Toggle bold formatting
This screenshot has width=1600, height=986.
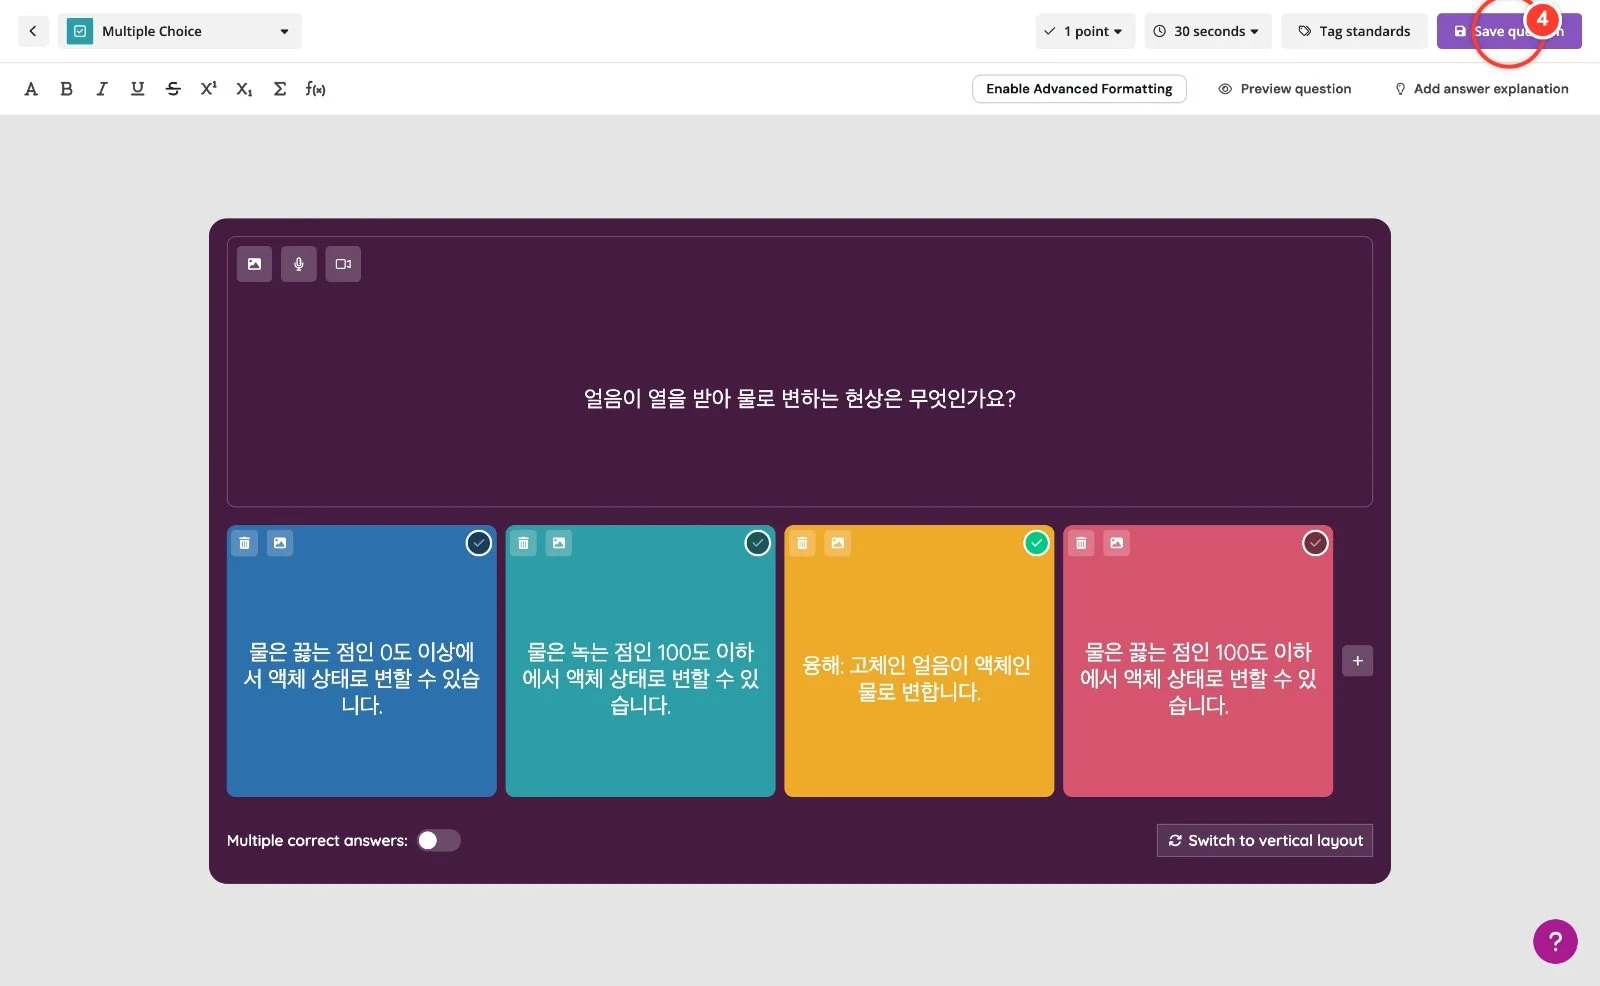pos(66,89)
